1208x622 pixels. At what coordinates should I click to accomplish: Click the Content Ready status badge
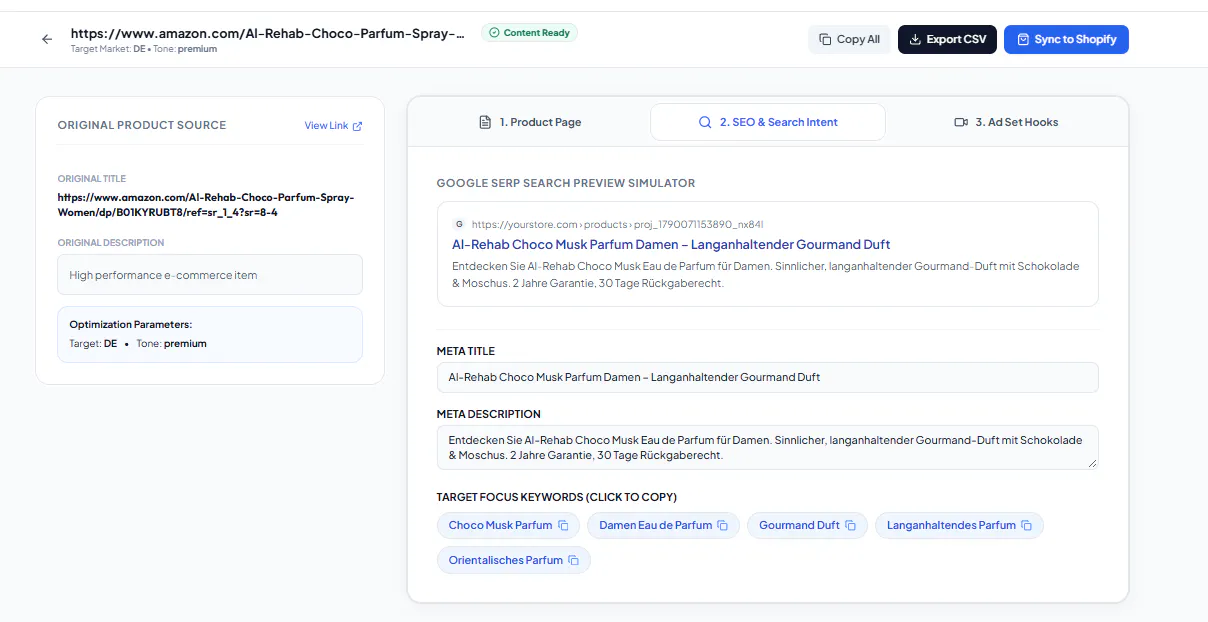529,33
